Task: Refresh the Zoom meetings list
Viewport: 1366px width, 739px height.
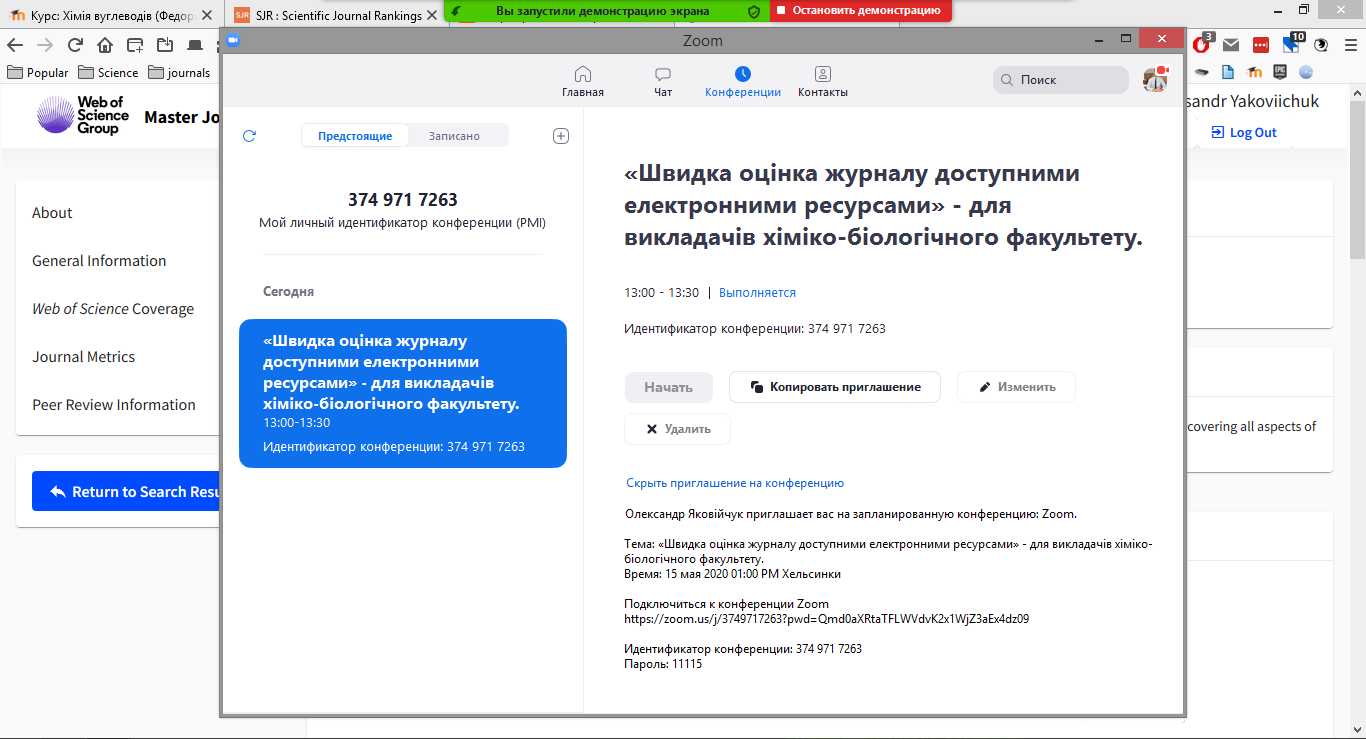Action: [x=250, y=136]
